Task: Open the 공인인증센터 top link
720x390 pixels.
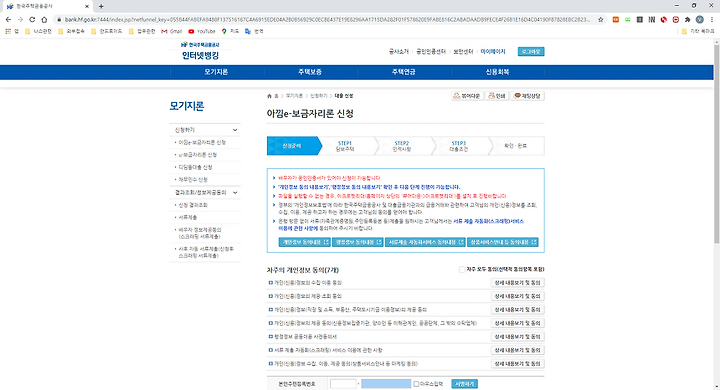Action: (x=431, y=51)
